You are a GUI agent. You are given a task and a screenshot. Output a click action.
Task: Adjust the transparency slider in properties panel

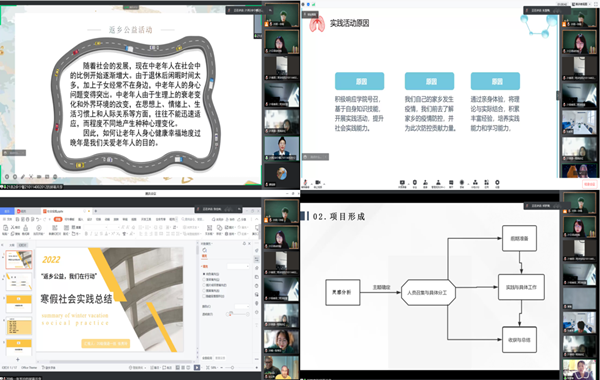[x=238, y=314]
